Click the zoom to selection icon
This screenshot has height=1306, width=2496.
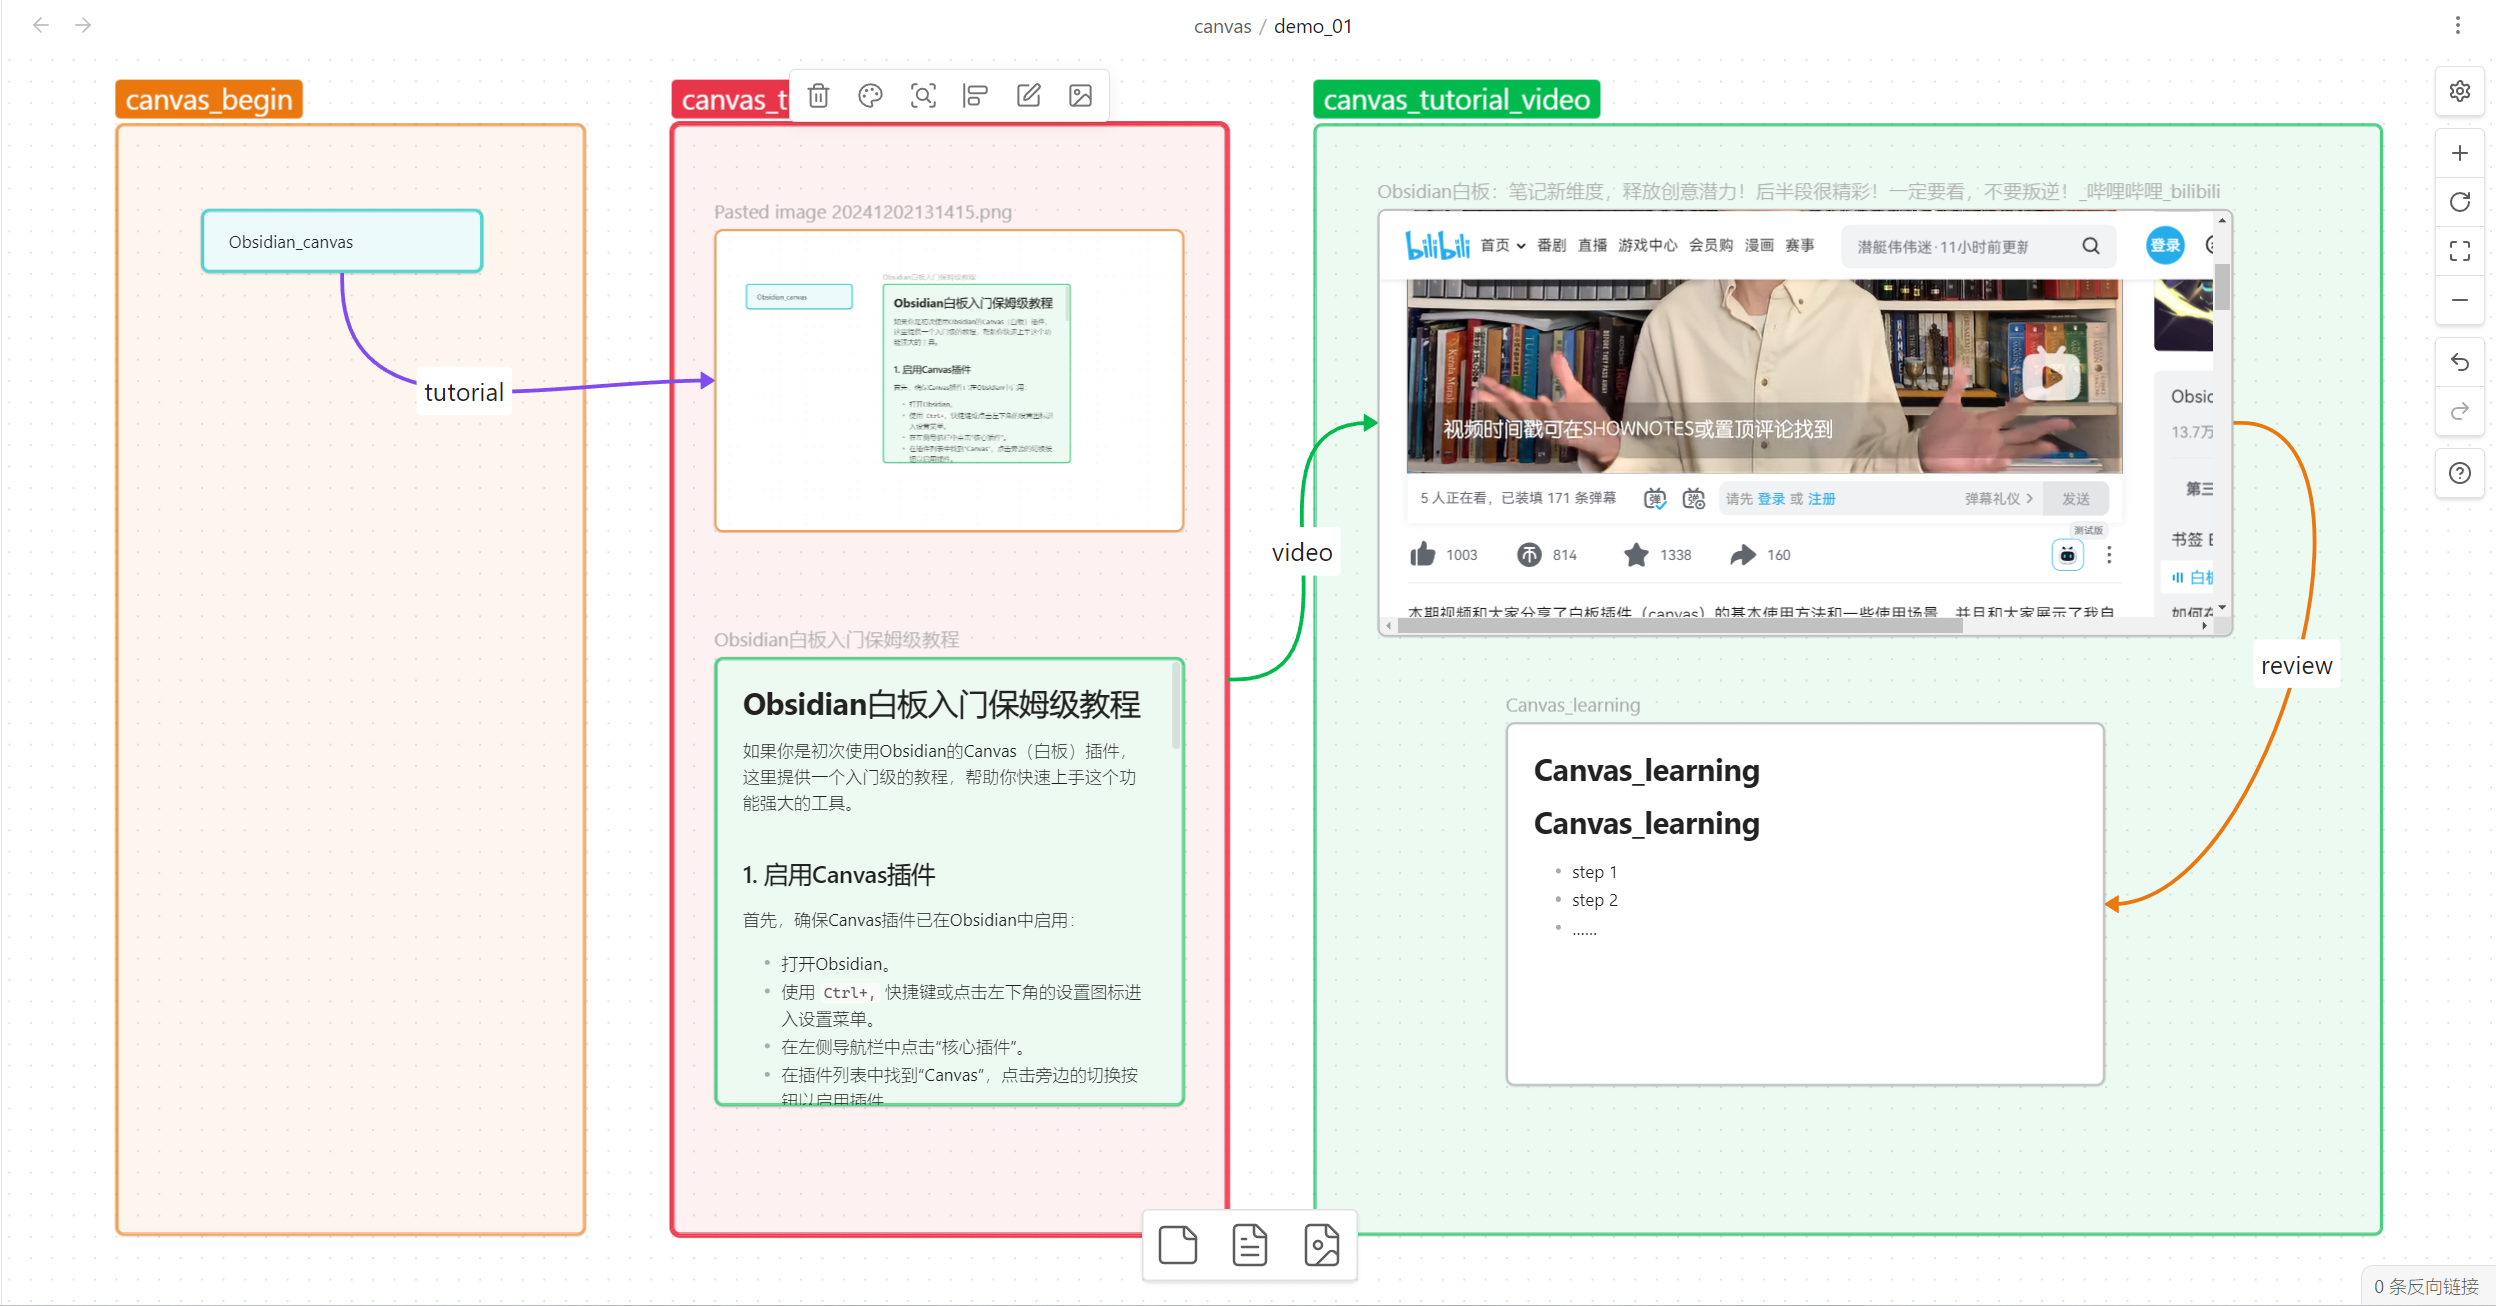pyautogui.click(x=923, y=96)
